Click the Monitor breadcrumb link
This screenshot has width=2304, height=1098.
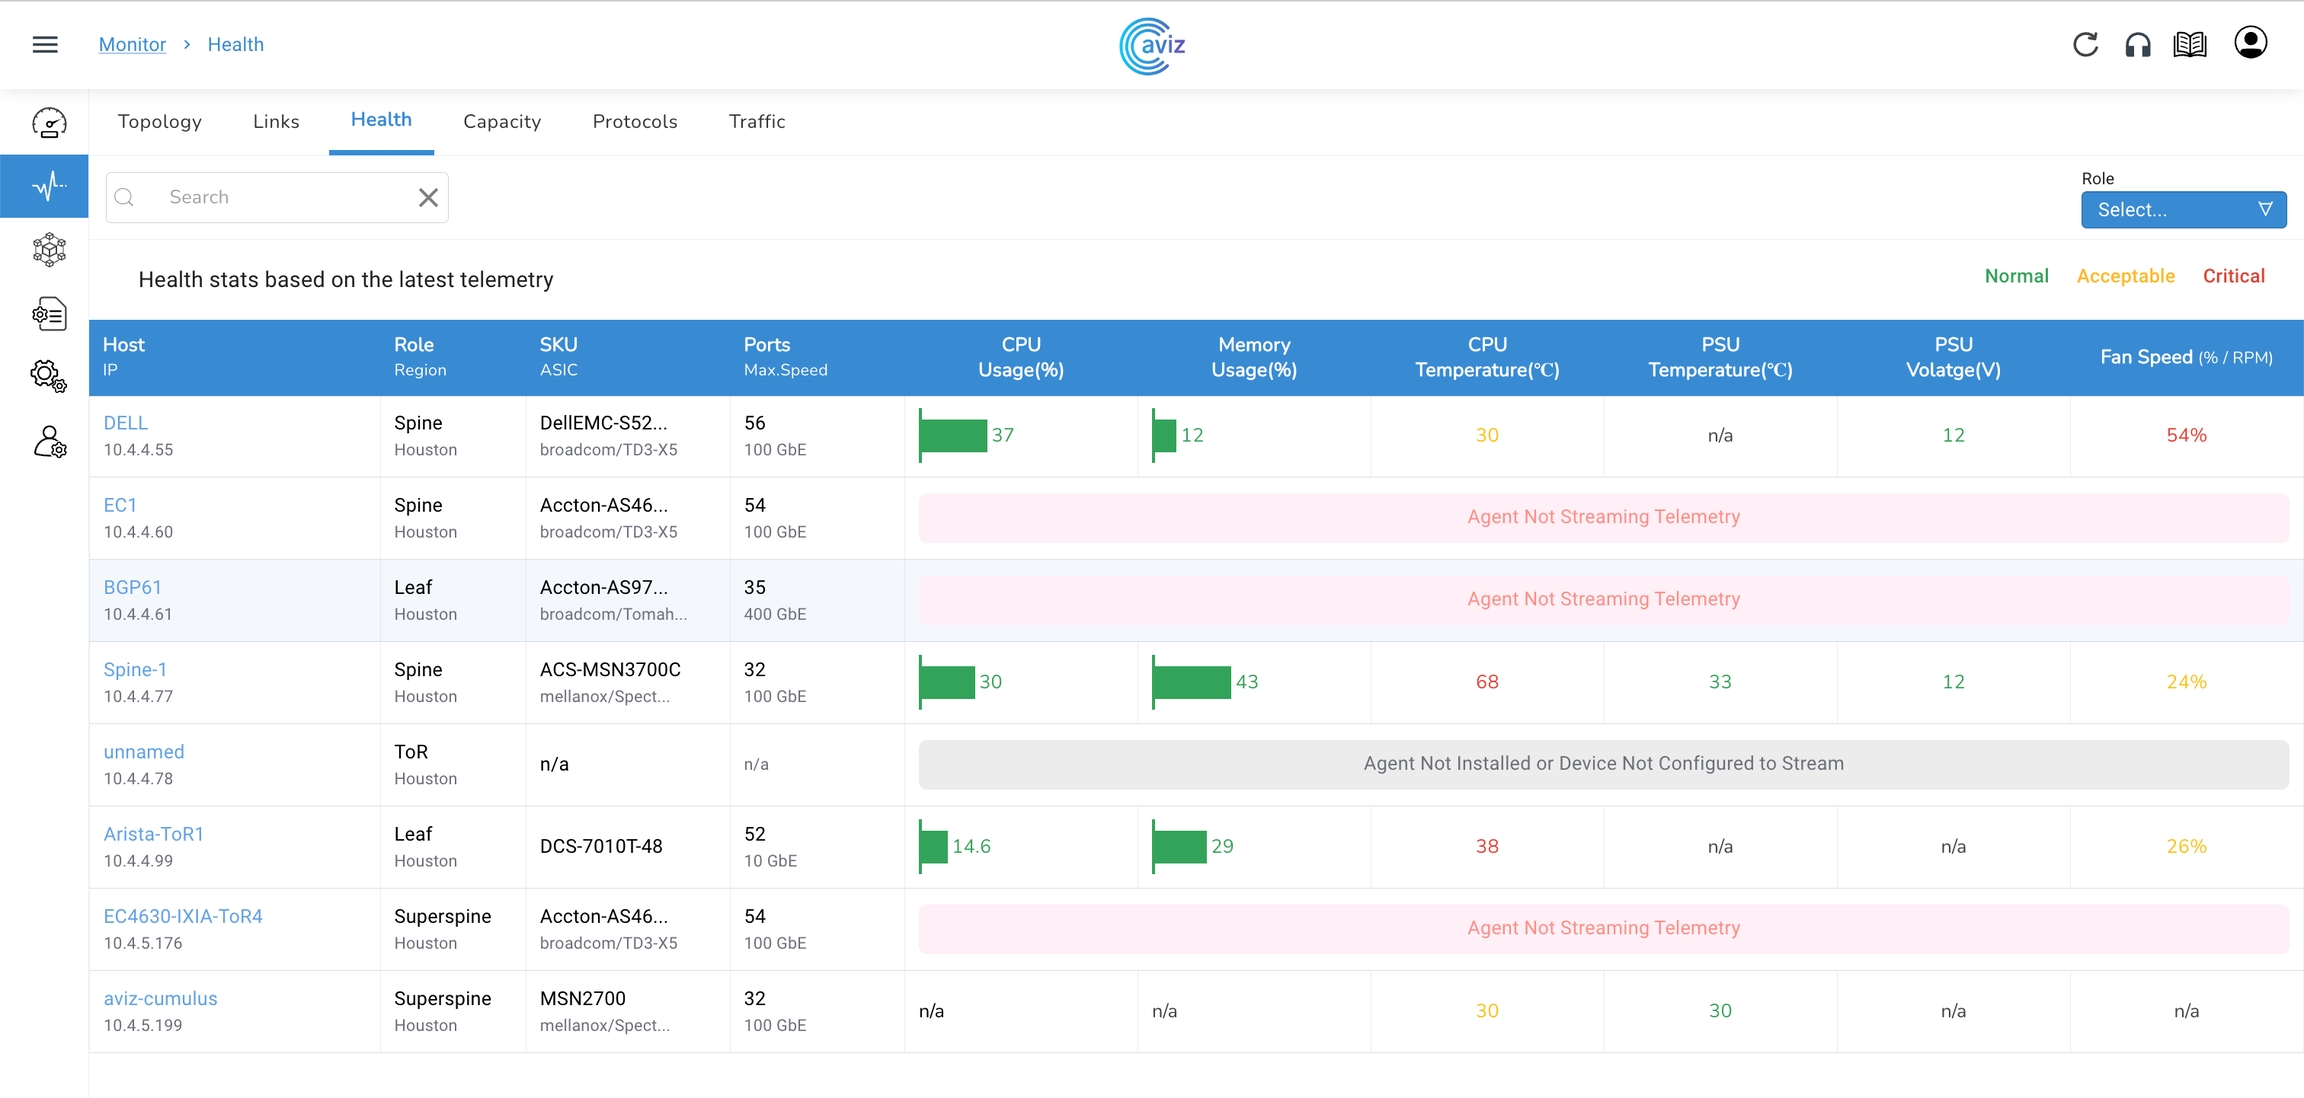click(x=132, y=44)
